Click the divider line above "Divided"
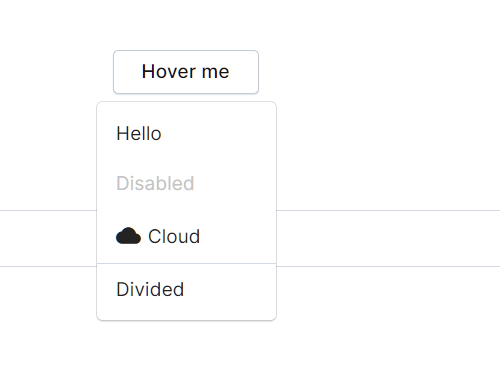The width and height of the screenshot is (500, 368). tap(186, 263)
